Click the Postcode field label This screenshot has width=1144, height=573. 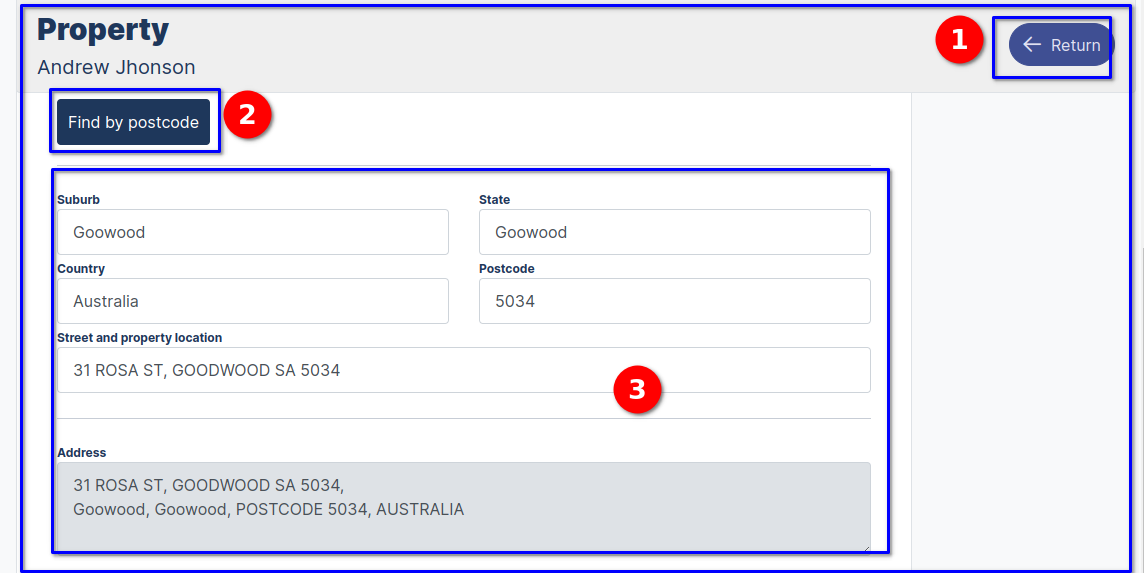point(506,269)
